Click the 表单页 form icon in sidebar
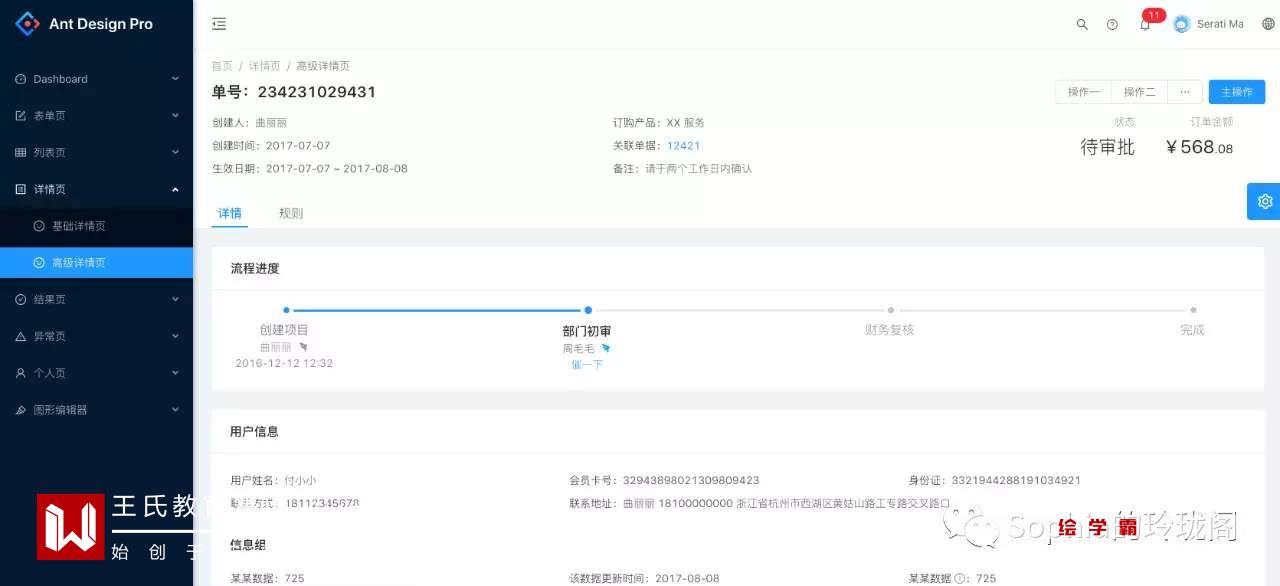Viewport: 1280px width, 586px height. coord(21,116)
